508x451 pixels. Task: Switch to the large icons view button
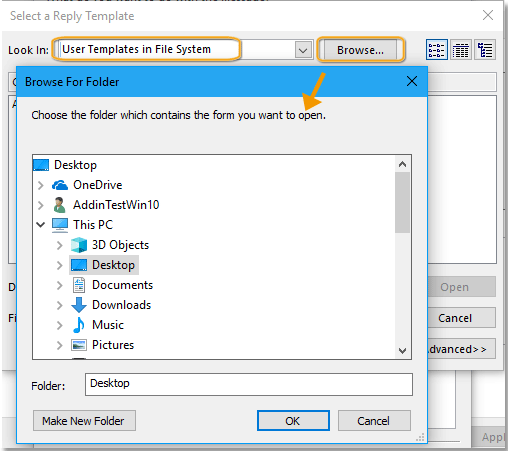click(x=436, y=50)
